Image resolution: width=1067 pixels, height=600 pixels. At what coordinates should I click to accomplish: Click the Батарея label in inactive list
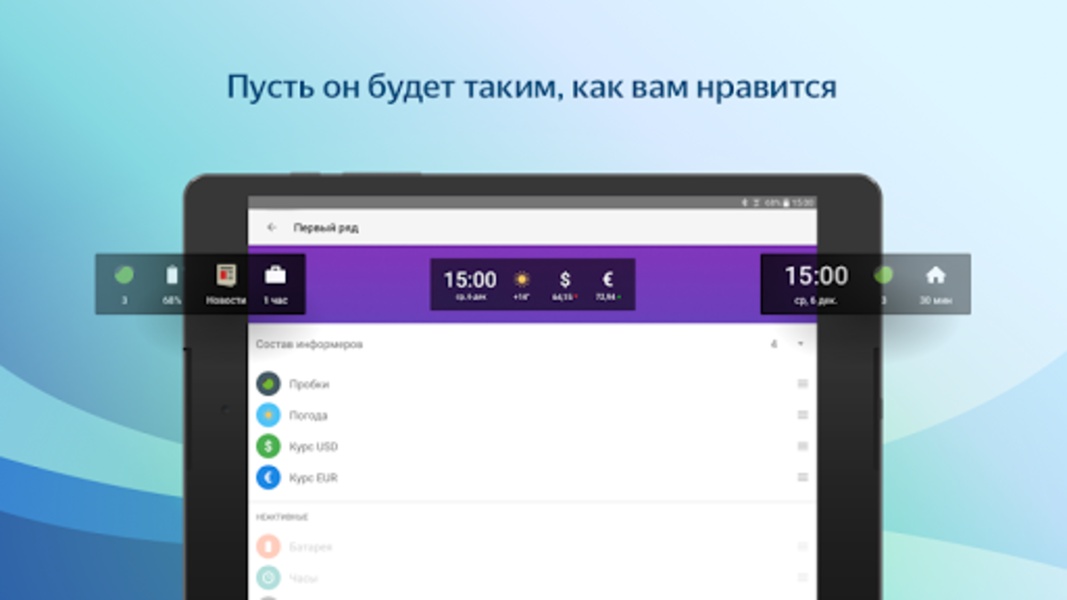(310, 547)
